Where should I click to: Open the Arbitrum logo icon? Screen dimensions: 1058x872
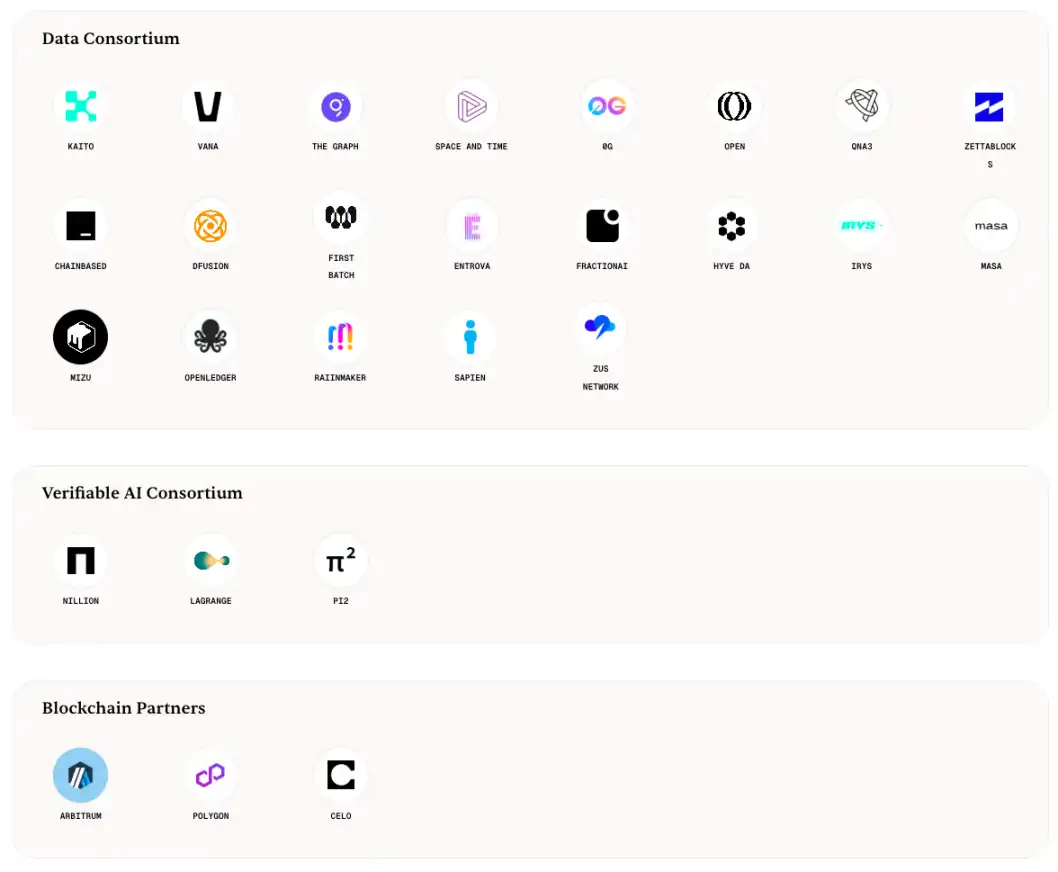click(x=80, y=775)
